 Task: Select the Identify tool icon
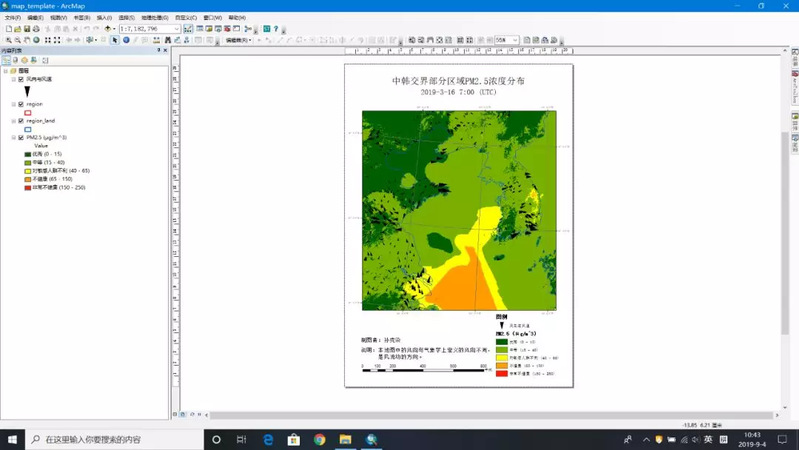coord(126,40)
